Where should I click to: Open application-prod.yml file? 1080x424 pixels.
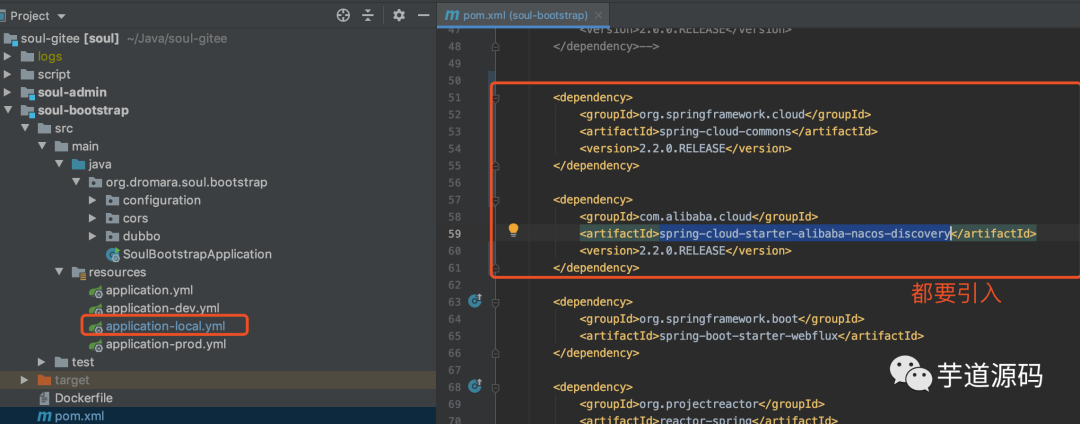(x=165, y=344)
